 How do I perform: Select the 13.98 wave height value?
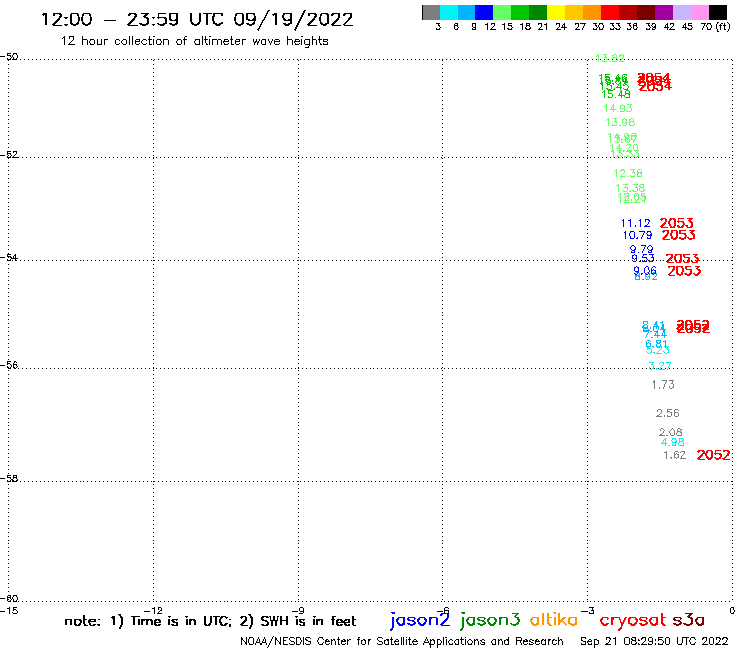click(x=620, y=122)
